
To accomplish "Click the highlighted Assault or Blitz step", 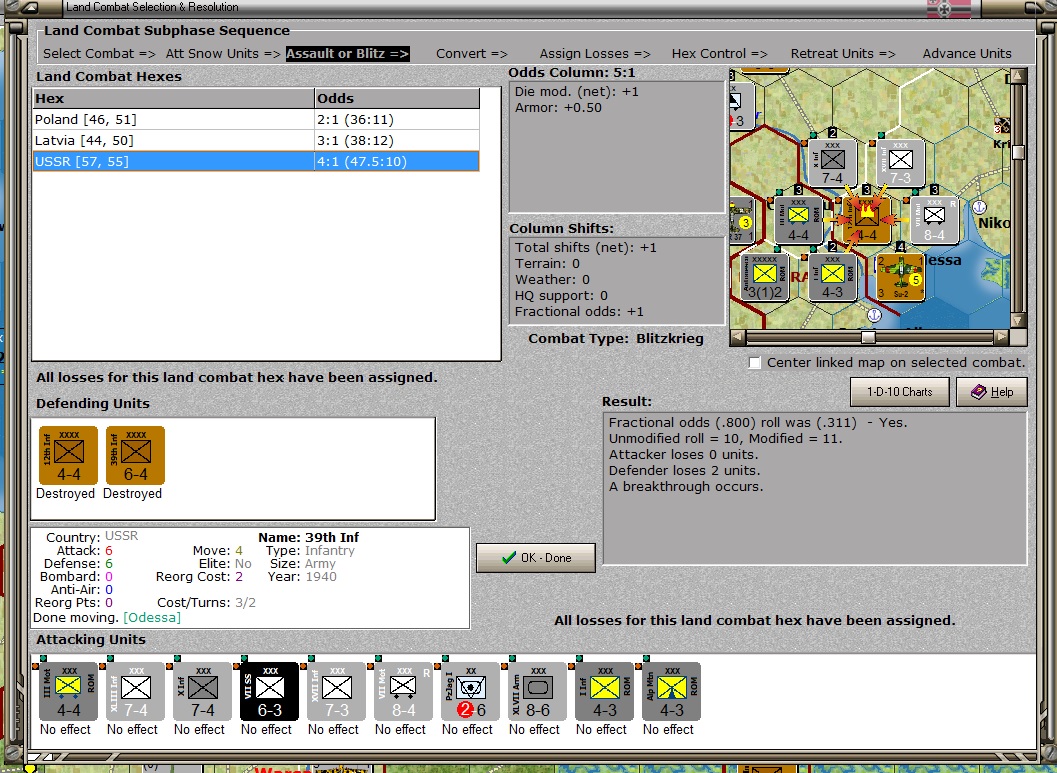I will click(x=347, y=54).
